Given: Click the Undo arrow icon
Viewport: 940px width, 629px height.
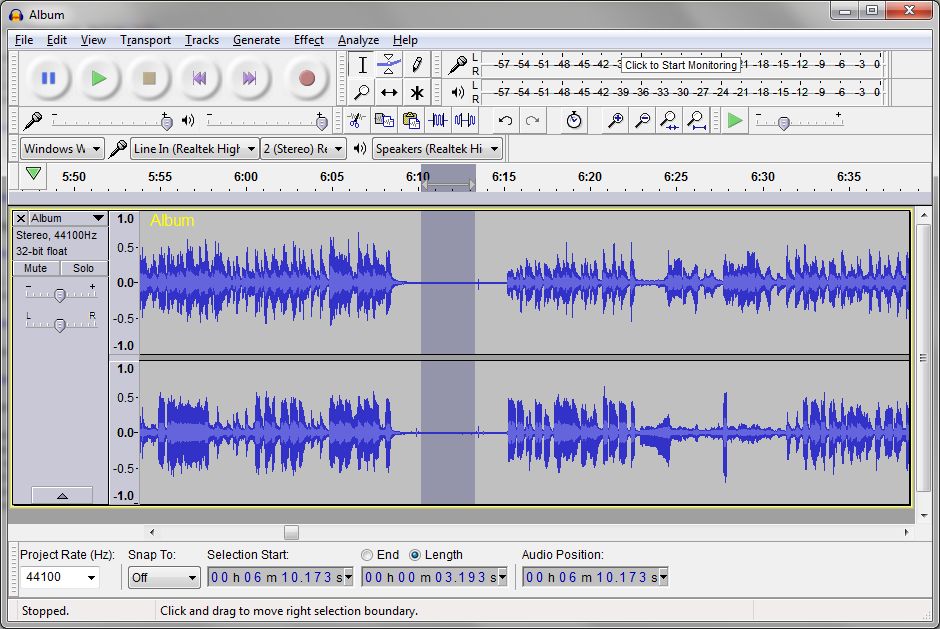Looking at the screenshot, I should click(x=505, y=121).
